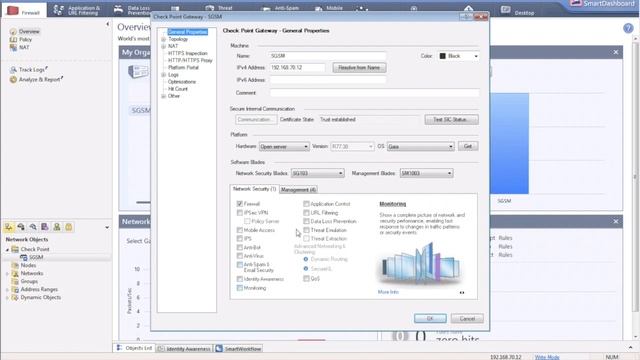Expand the Other tree node

(x=163, y=96)
